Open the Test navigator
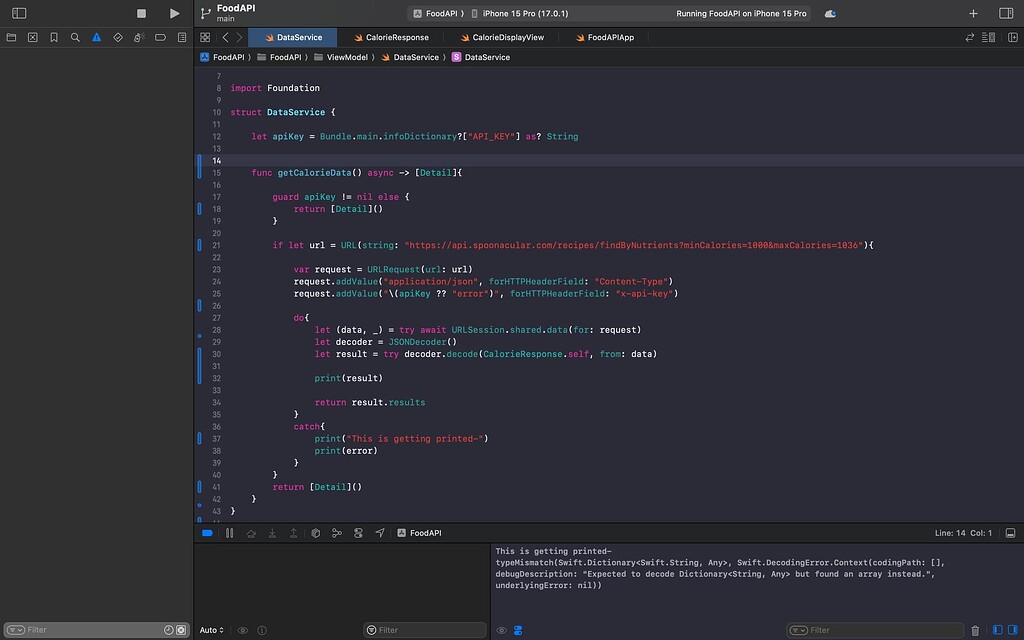This screenshot has height=640, width=1024. pos(118,37)
